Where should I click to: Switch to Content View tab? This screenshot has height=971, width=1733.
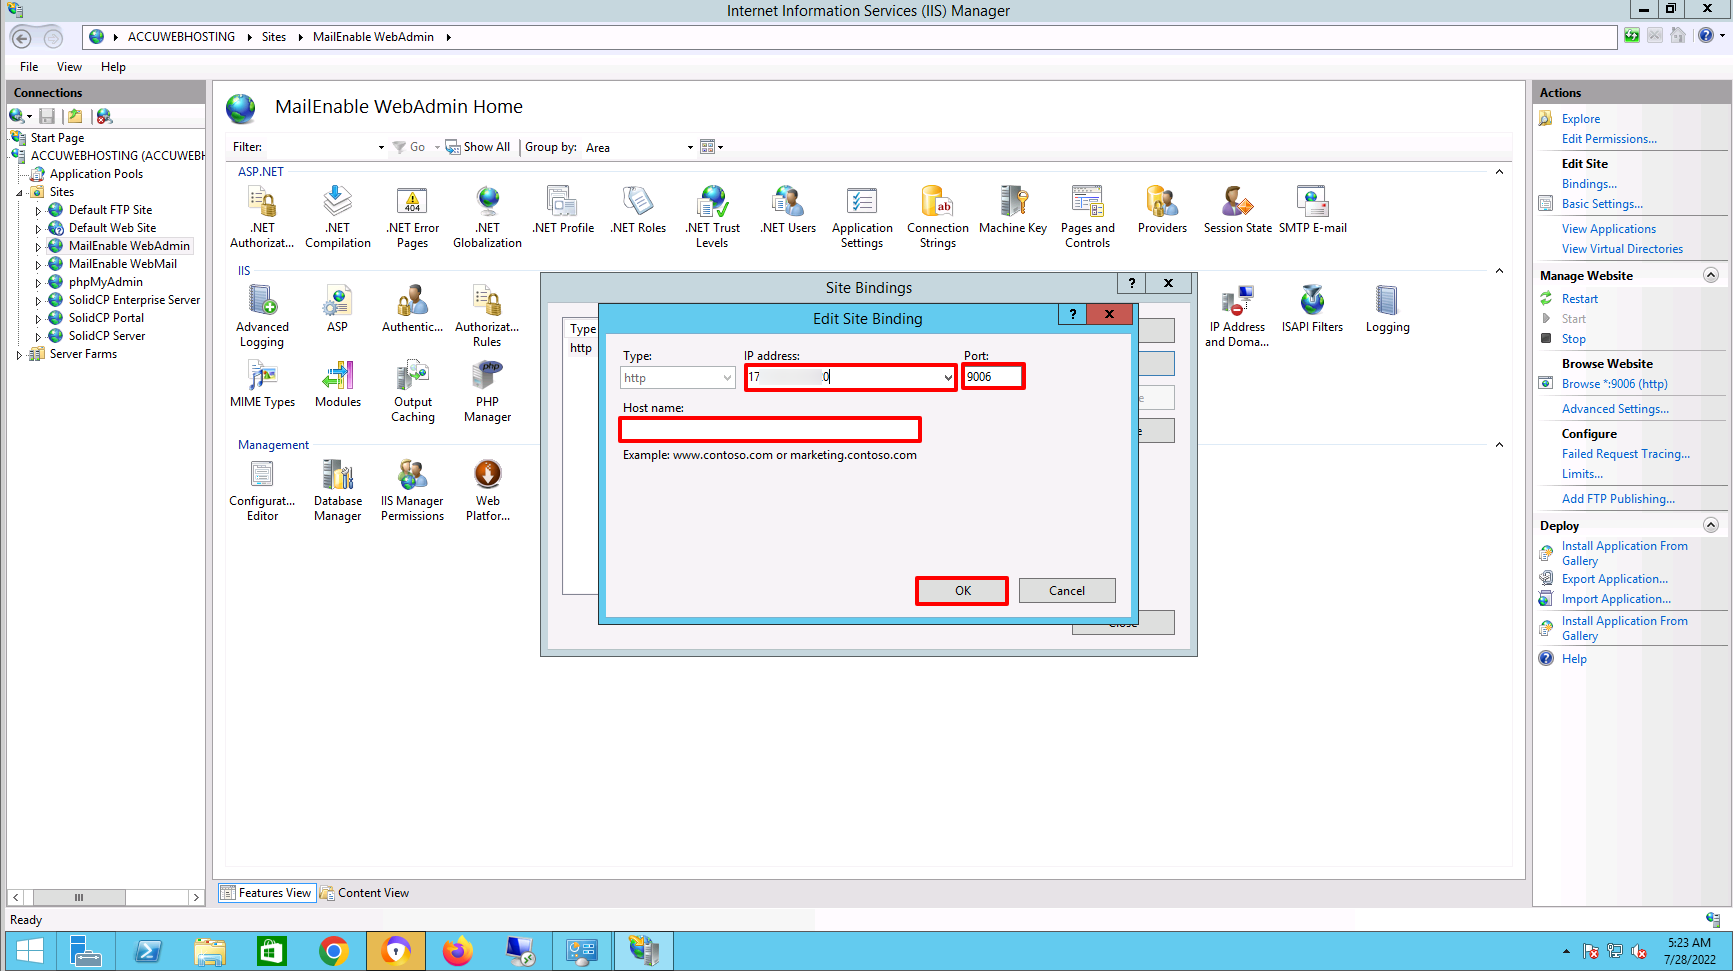pos(365,893)
